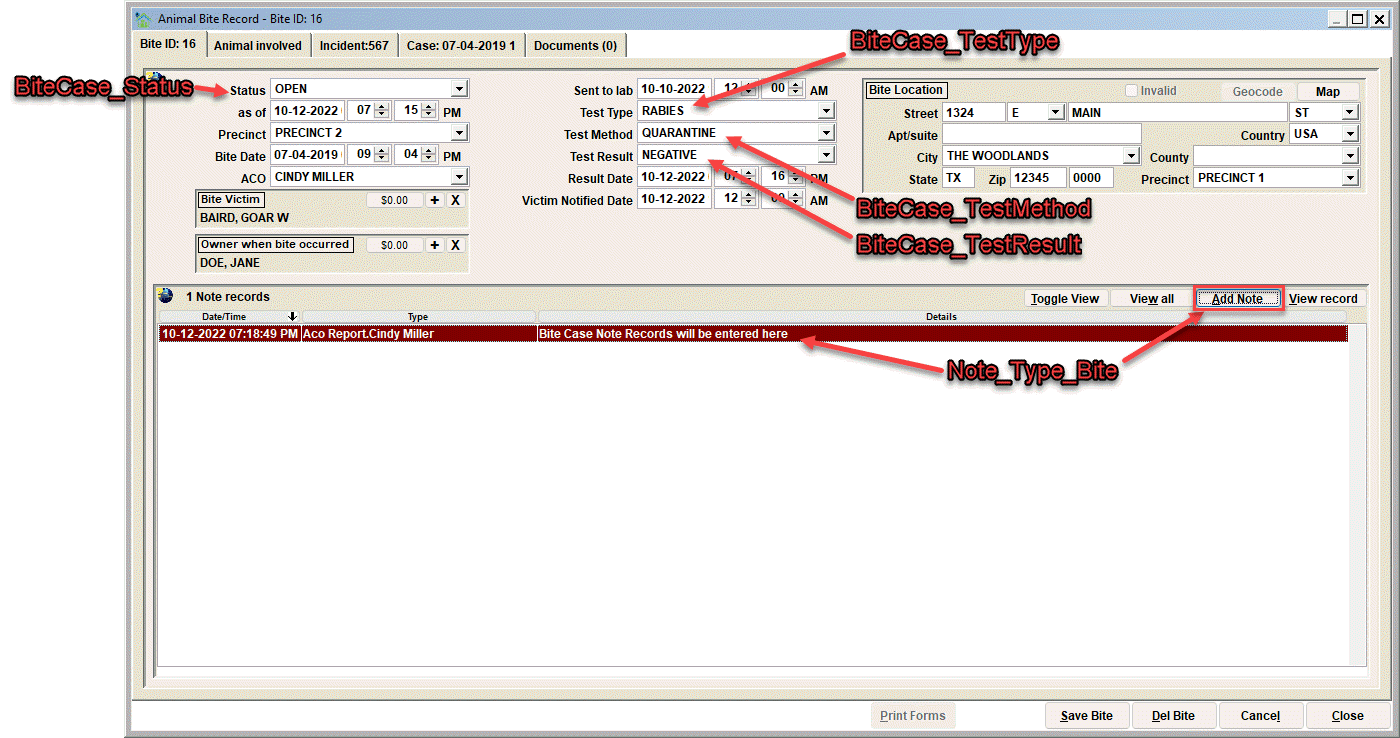Click the Save Bite button

coord(1087,716)
